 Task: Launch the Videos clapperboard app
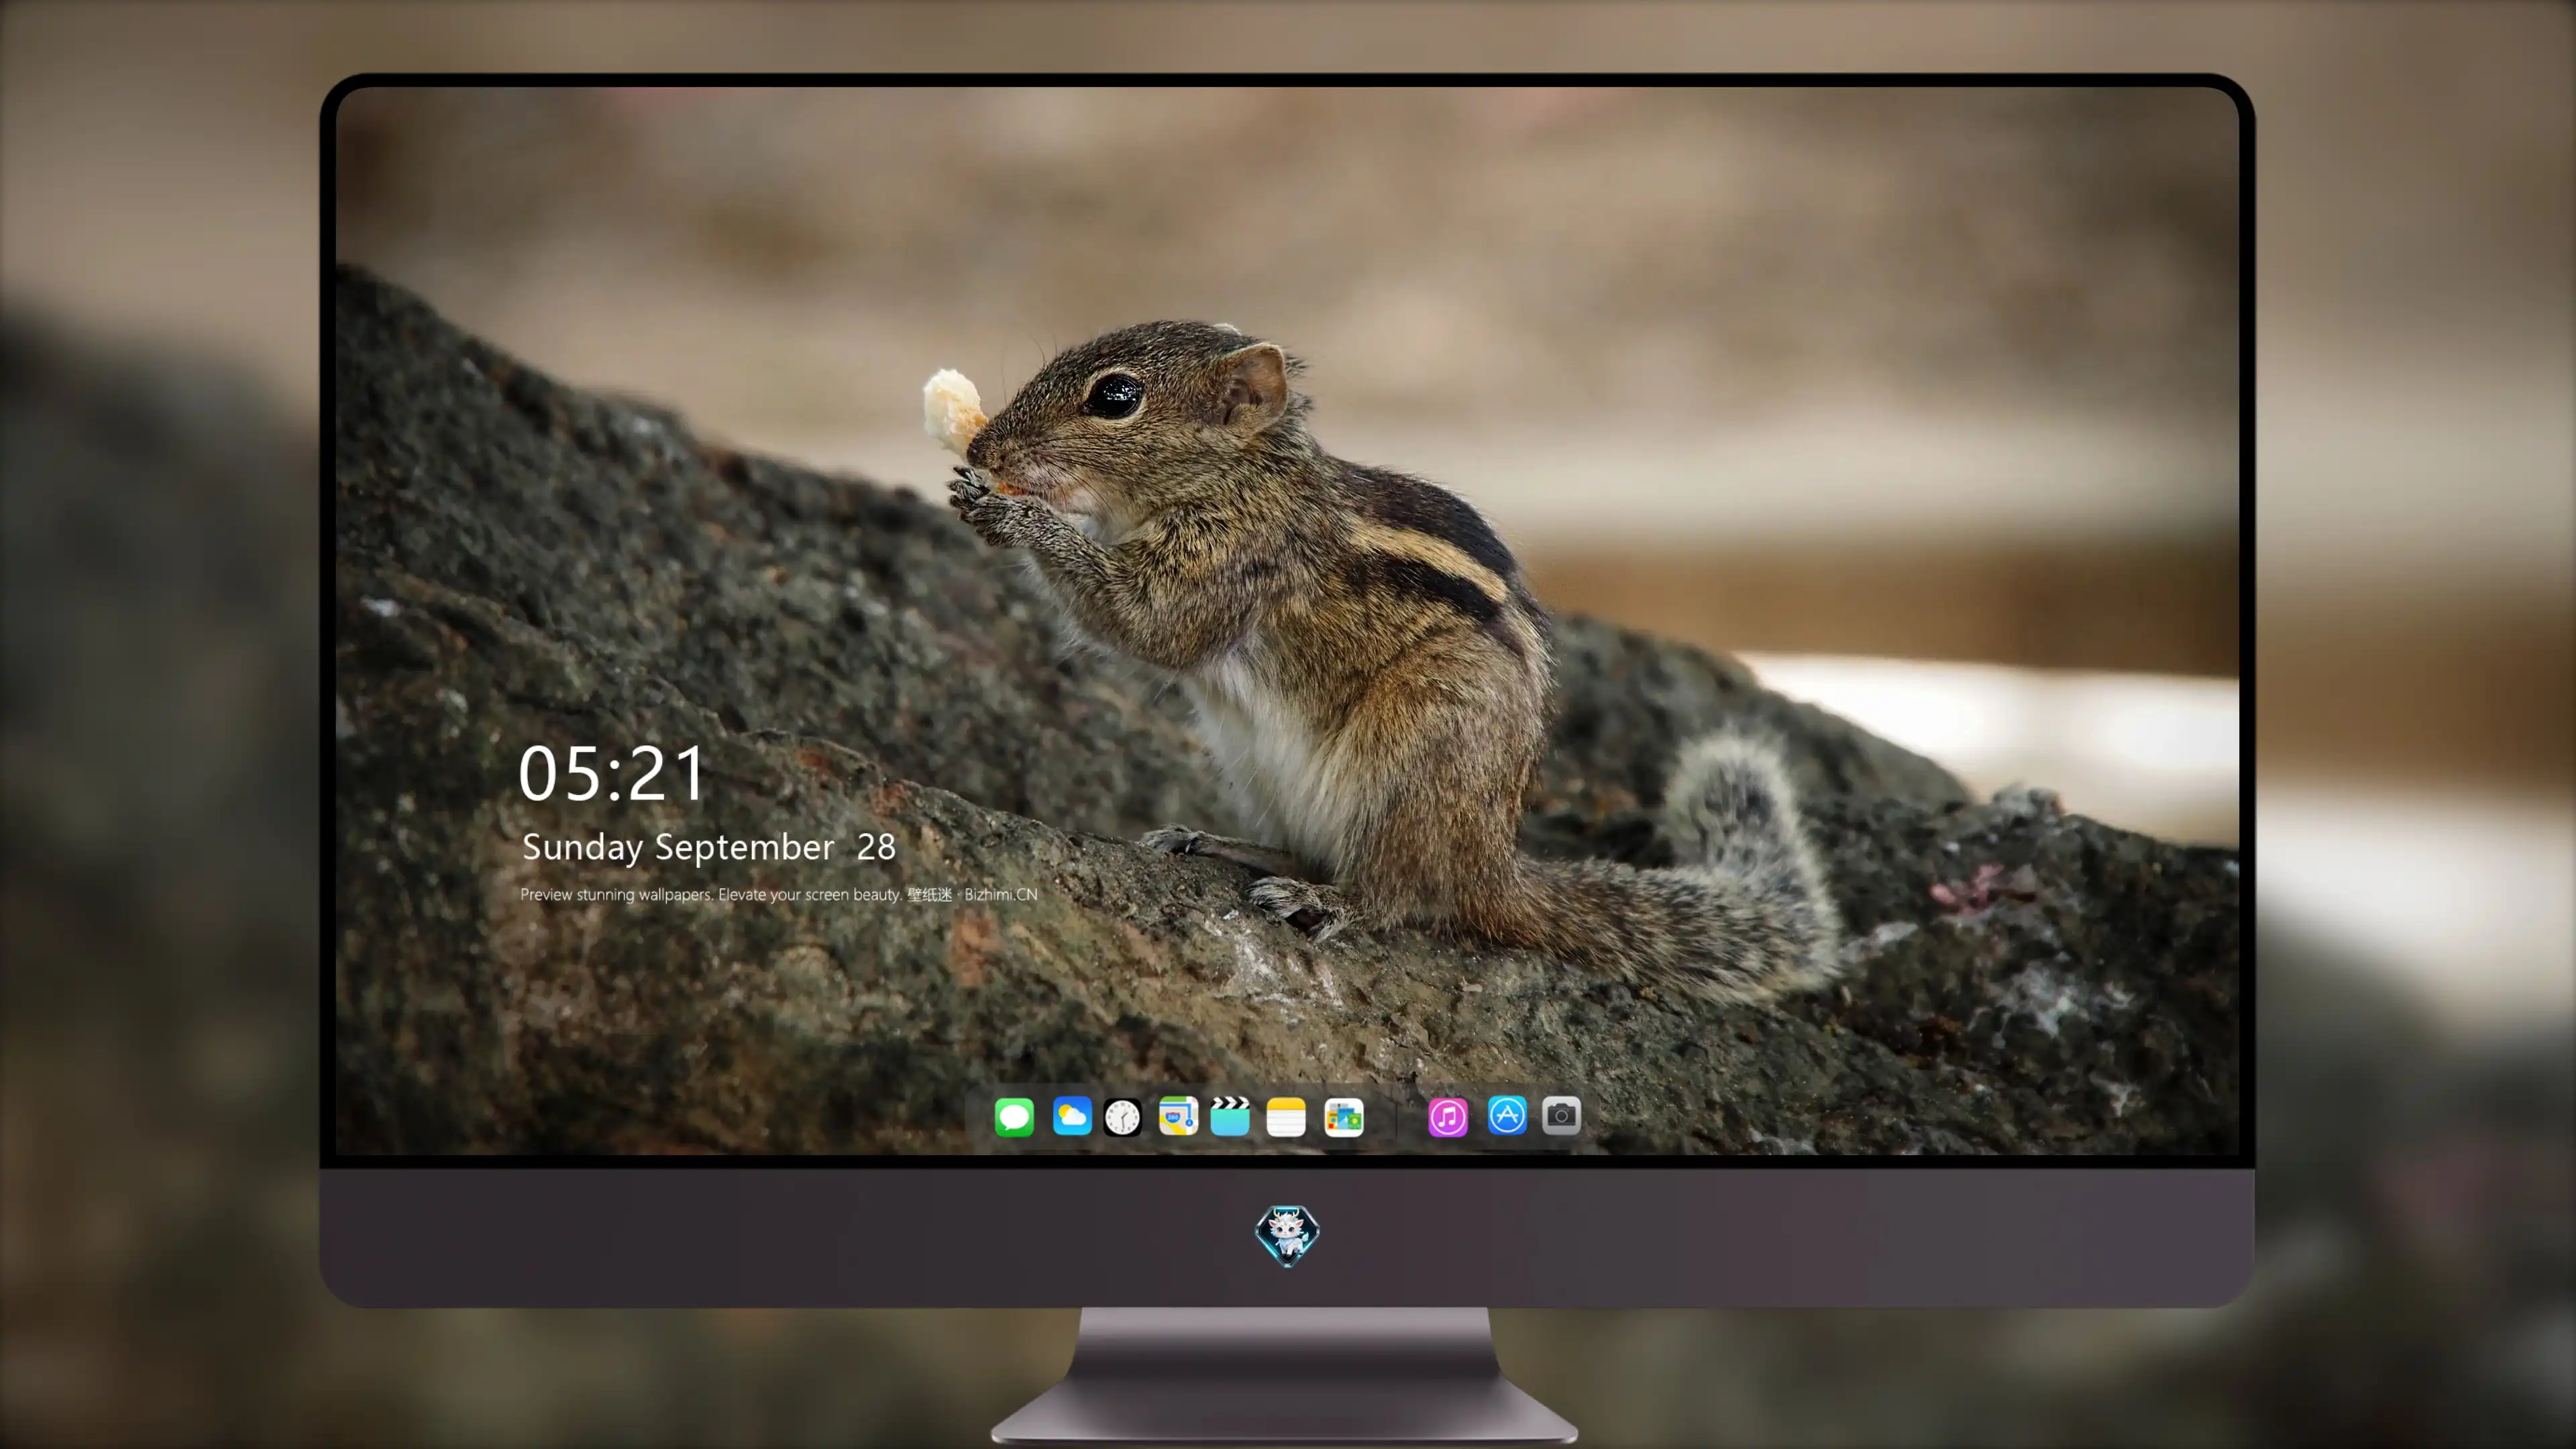tap(1230, 1116)
